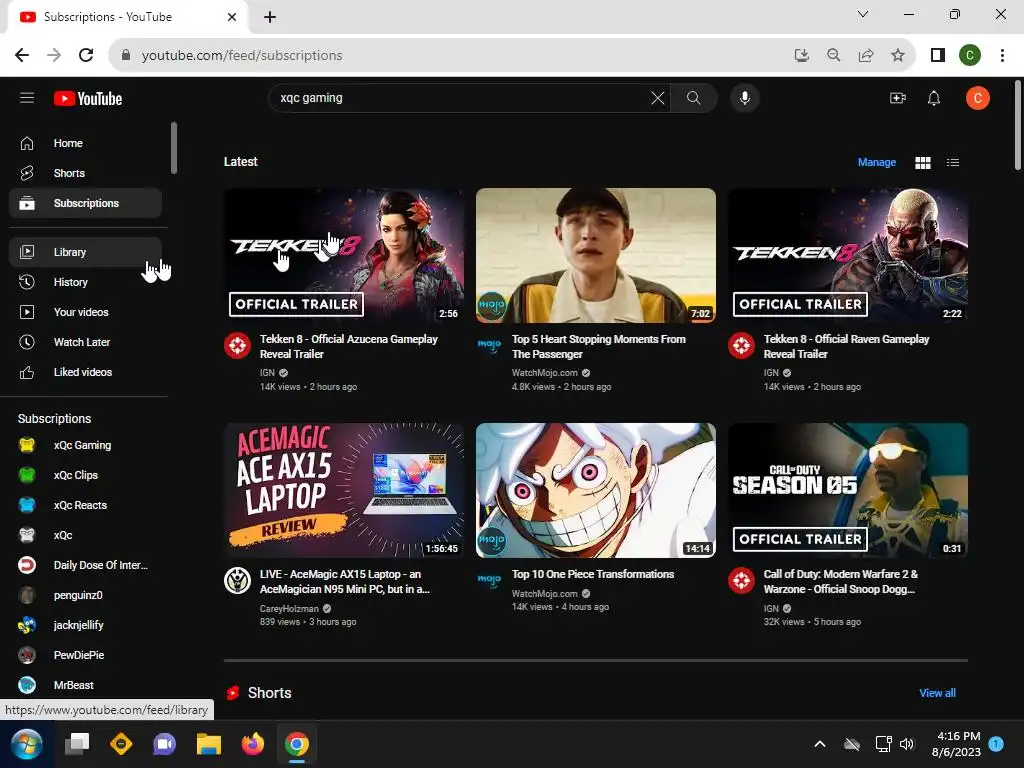This screenshot has height=768, width=1024.
Task: Click the volume speaker tray icon
Action: click(906, 744)
